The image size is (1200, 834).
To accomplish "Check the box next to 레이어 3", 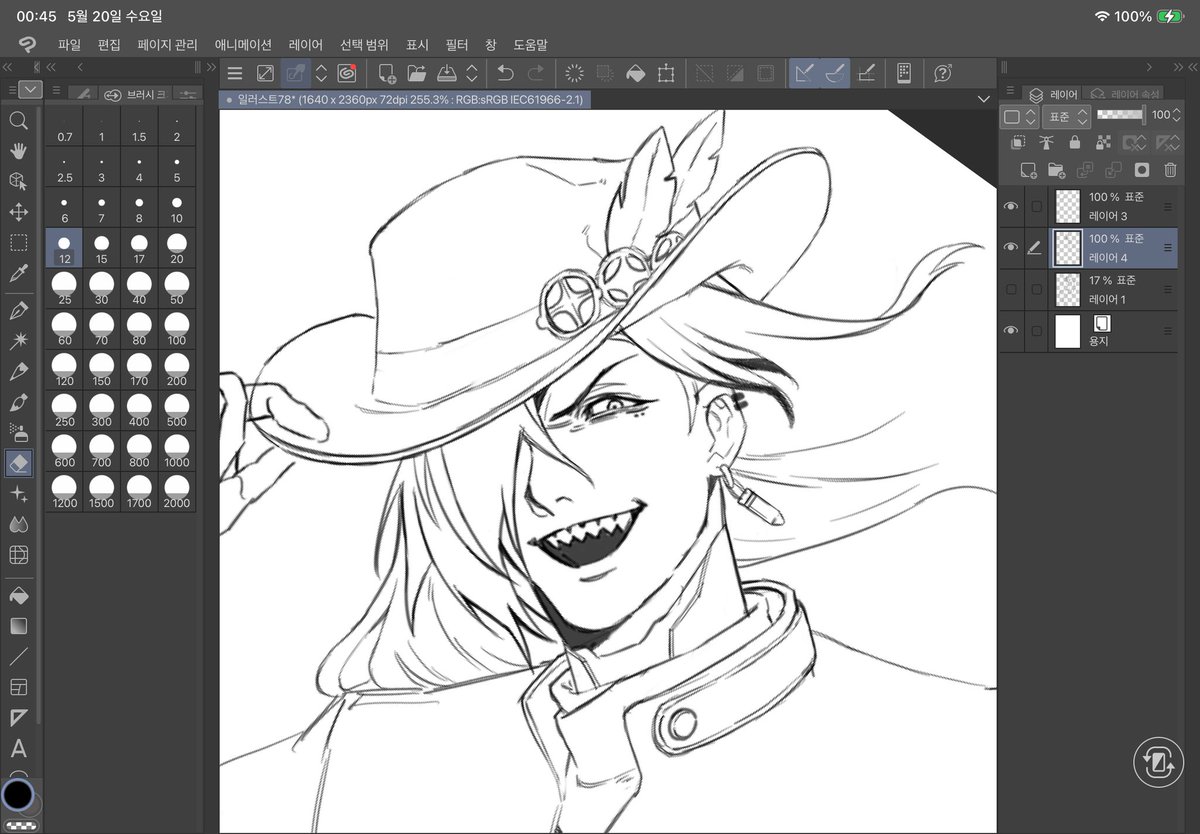I will pos(1036,206).
